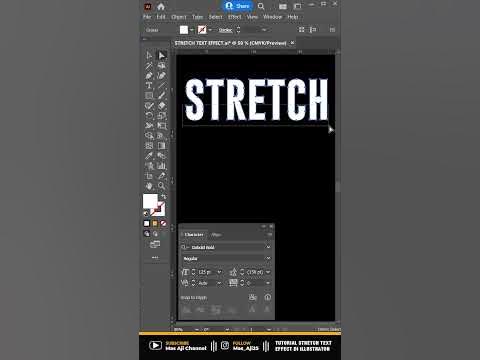
Task: Select the Shape Builder tool
Action: [x=149, y=136]
